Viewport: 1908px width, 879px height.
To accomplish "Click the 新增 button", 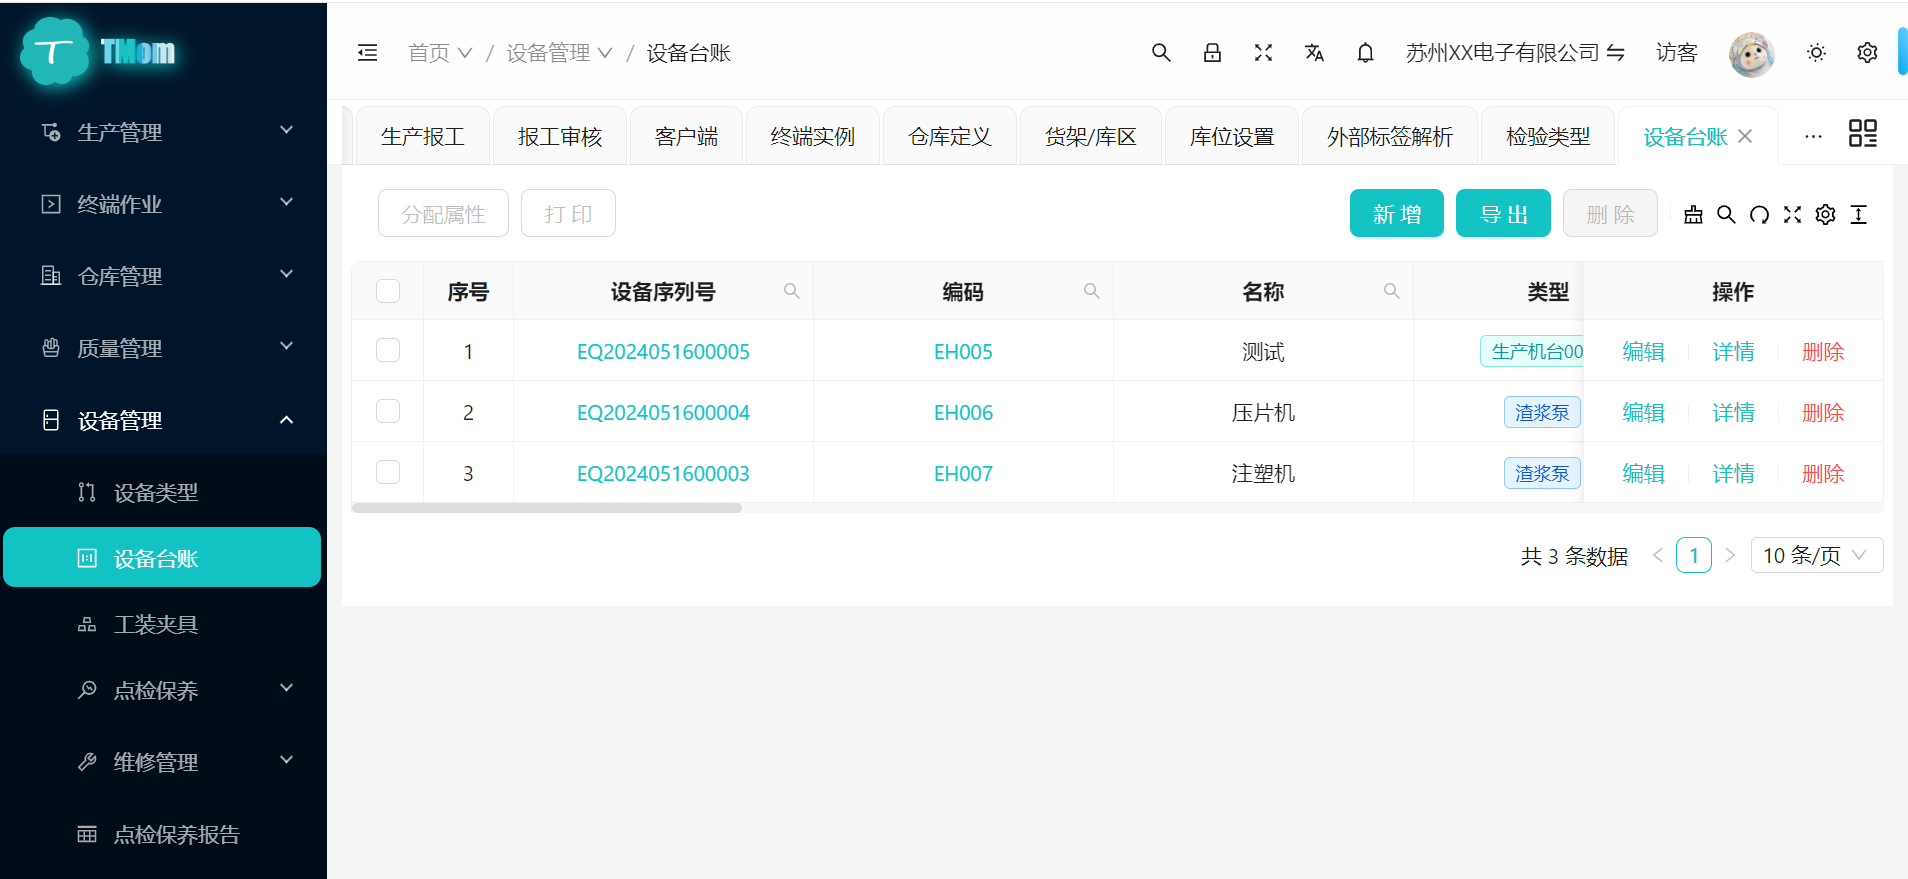I will (x=1396, y=214).
